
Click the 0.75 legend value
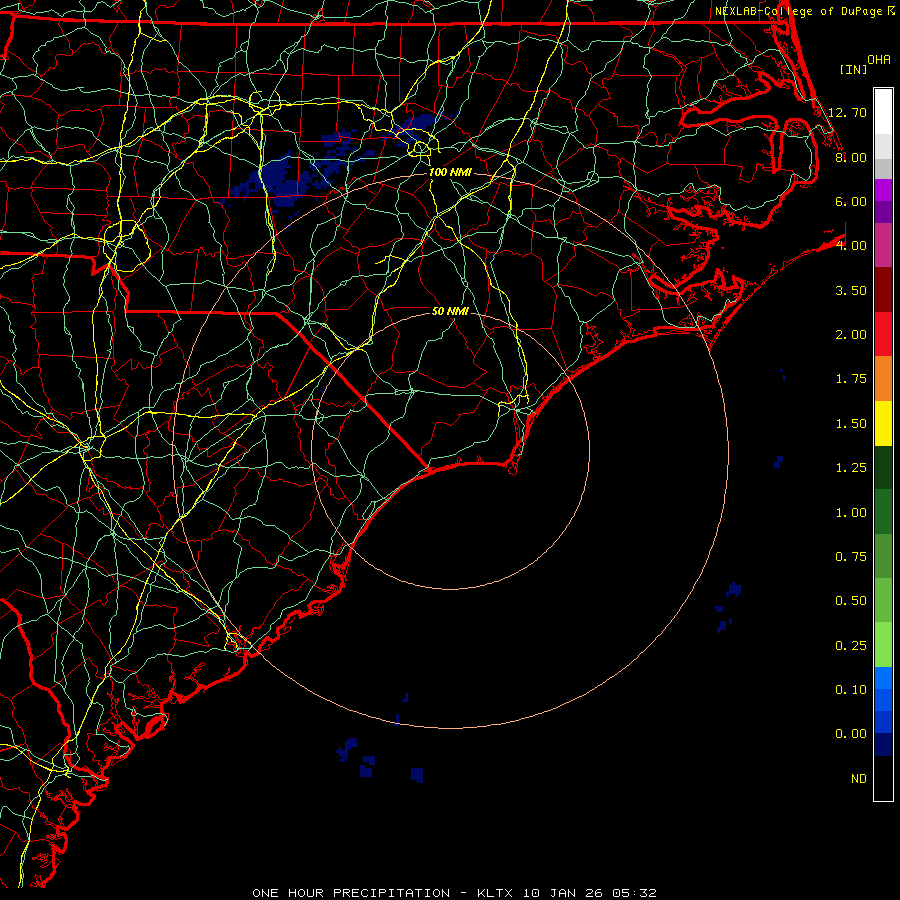coord(851,557)
